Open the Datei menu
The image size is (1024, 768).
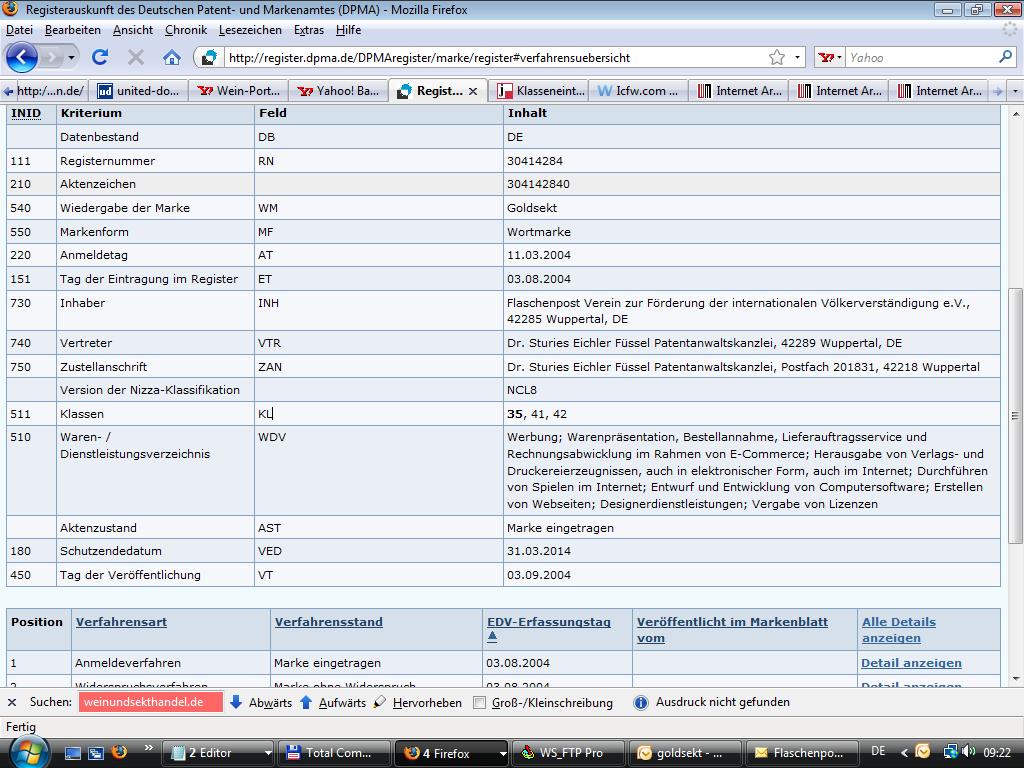[x=20, y=30]
